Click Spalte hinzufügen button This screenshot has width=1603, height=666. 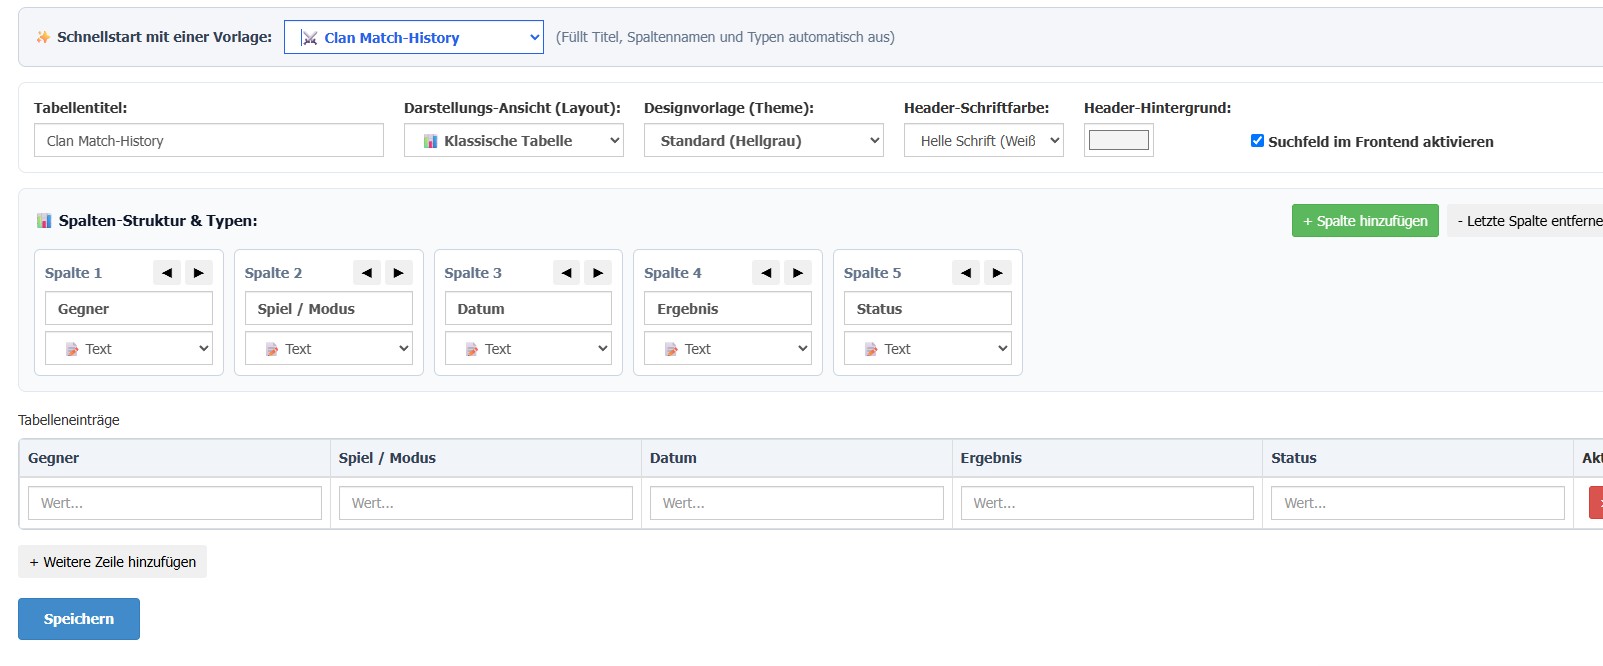click(x=1365, y=221)
